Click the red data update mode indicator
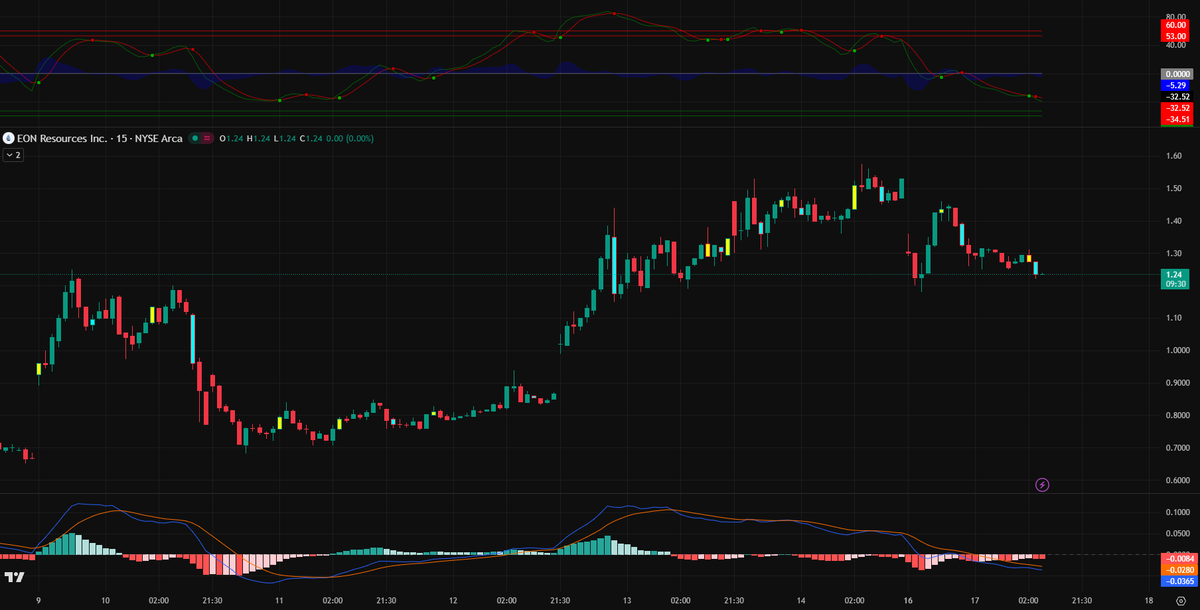Screen dimensions: 1200x610 coord(208,138)
